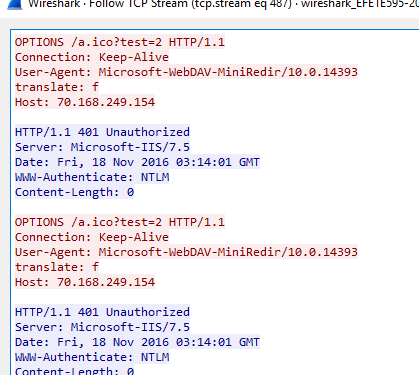This screenshot has width=419, height=375.
Task: Select the first OPTIONS /a.ico?test=2 request line
Action: (x=120, y=42)
